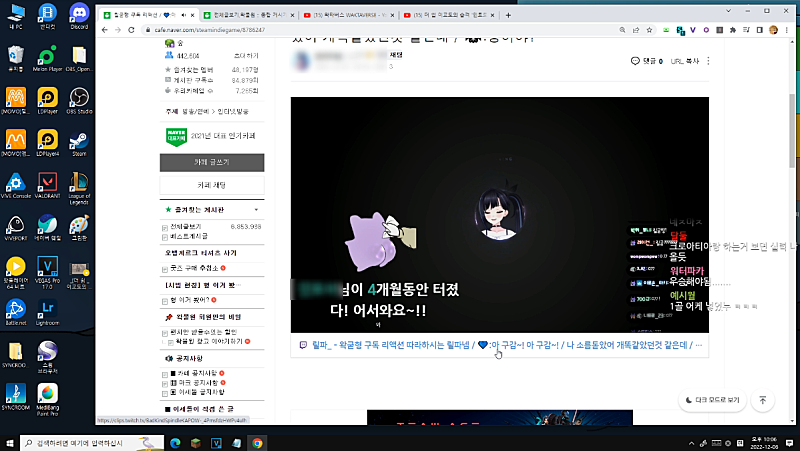Viewport: 800px width, 451px height.
Task: Reload the current Chrome page
Action: (x=131, y=30)
